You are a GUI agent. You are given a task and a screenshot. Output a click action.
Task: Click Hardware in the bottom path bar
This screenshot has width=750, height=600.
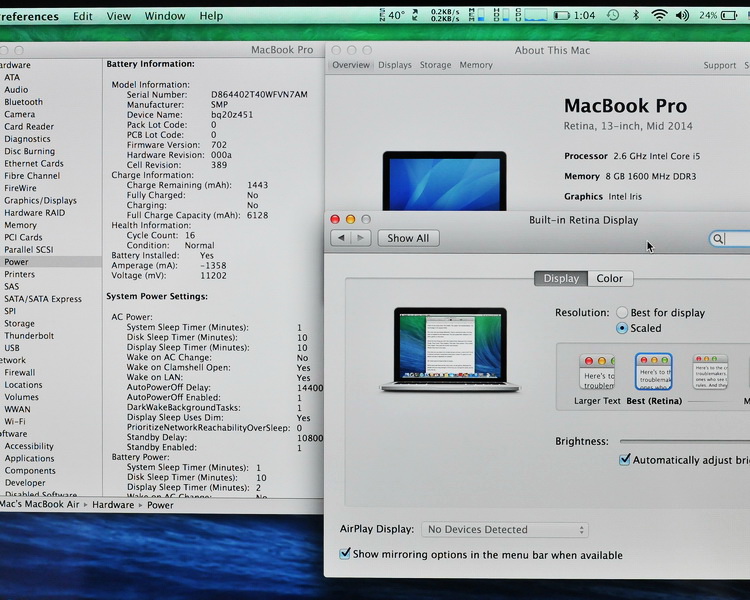113,505
